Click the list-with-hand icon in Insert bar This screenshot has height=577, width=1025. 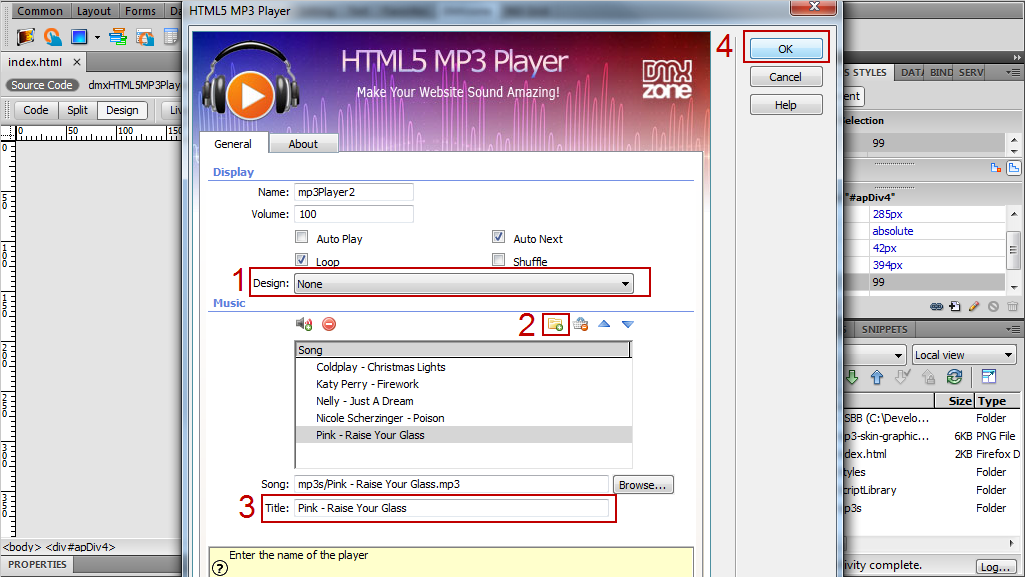[x=144, y=37]
